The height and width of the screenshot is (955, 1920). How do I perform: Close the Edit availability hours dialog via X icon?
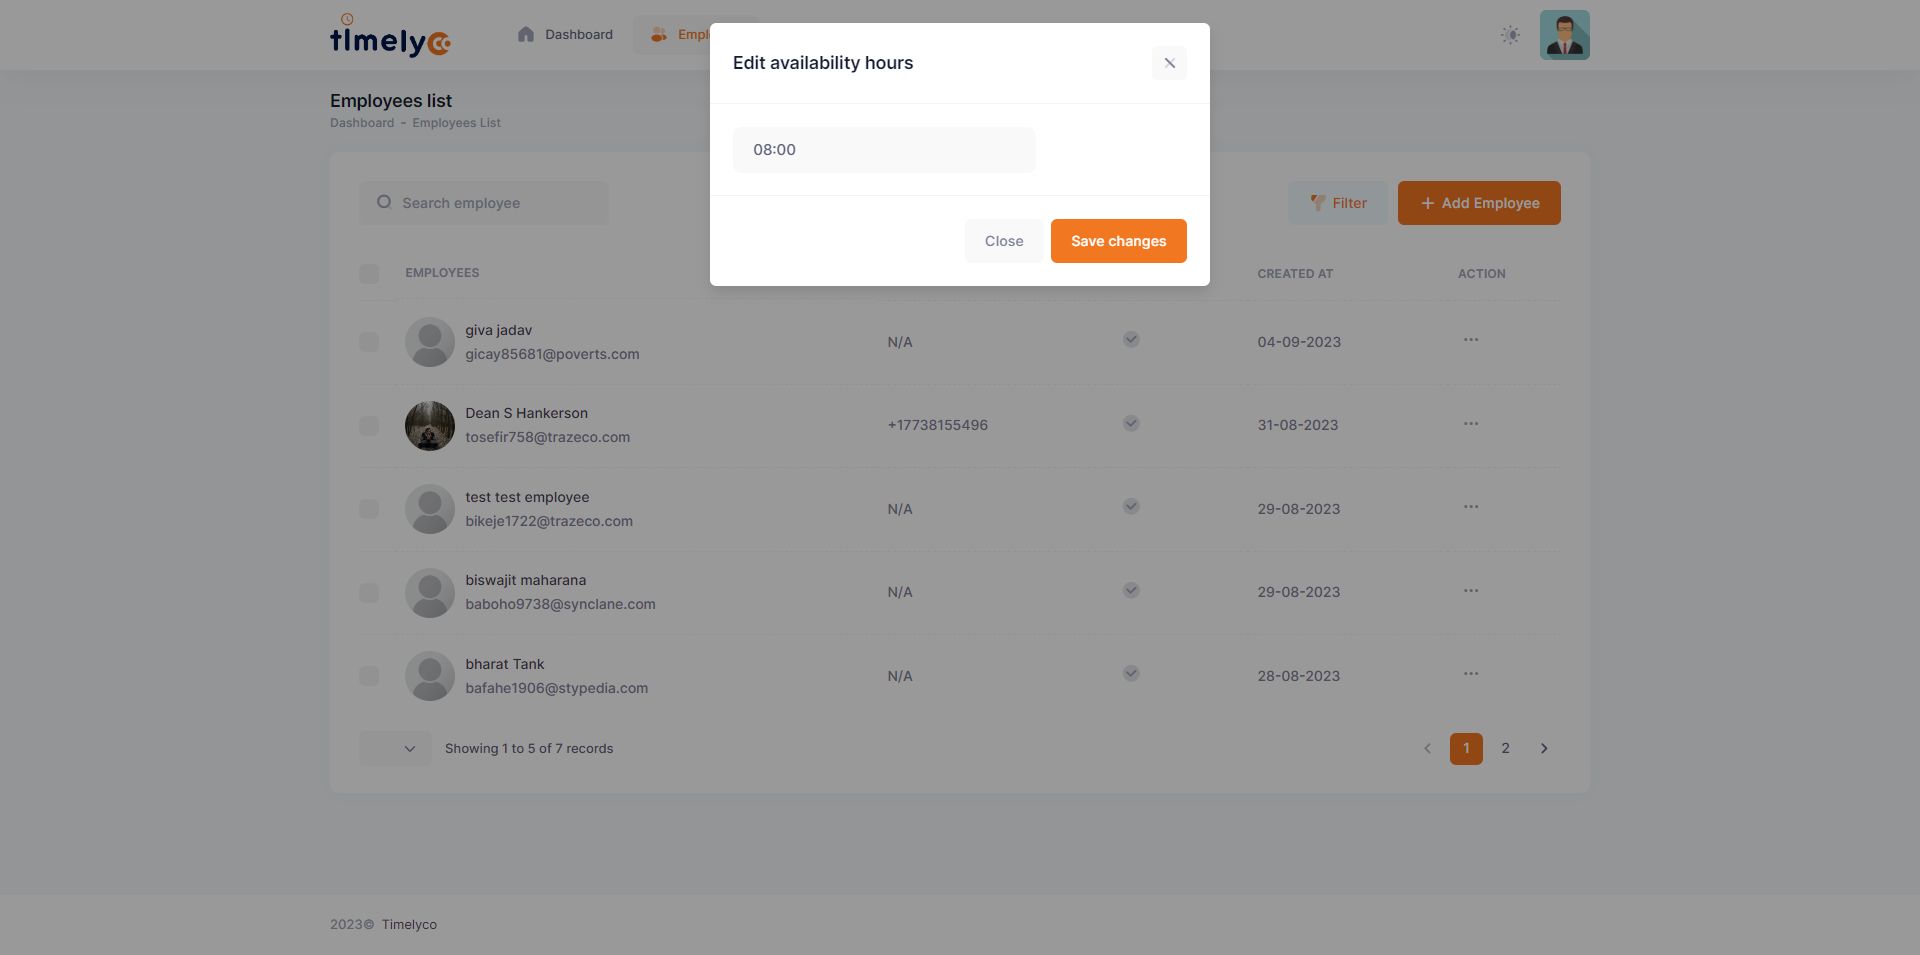click(x=1169, y=63)
